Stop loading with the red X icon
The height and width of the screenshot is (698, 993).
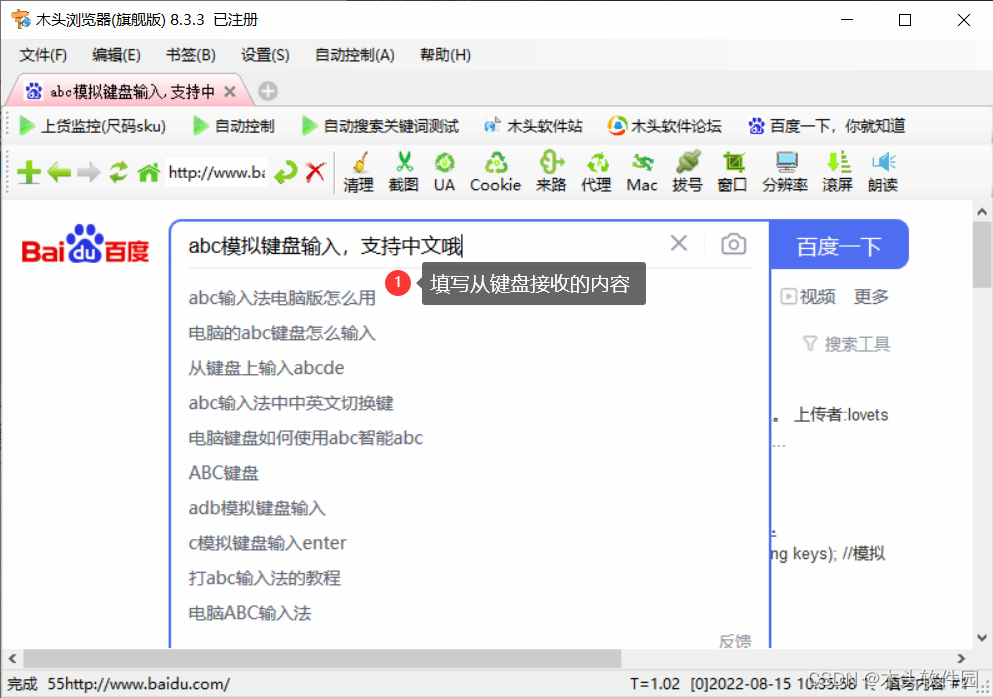click(x=315, y=172)
